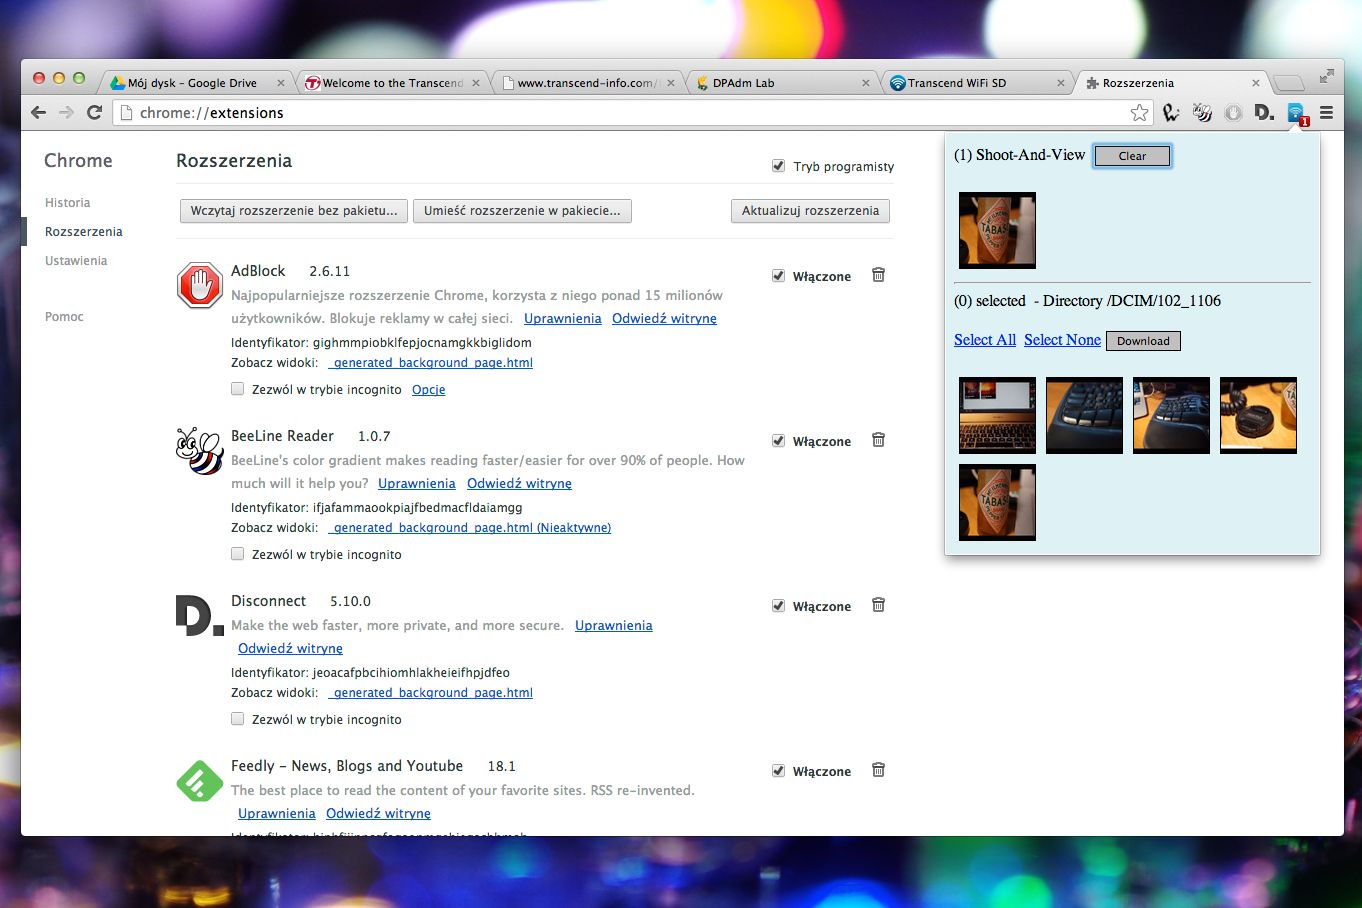Open Feedly's Uprawnienia link
This screenshot has height=908, width=1362.
point(277,814)
